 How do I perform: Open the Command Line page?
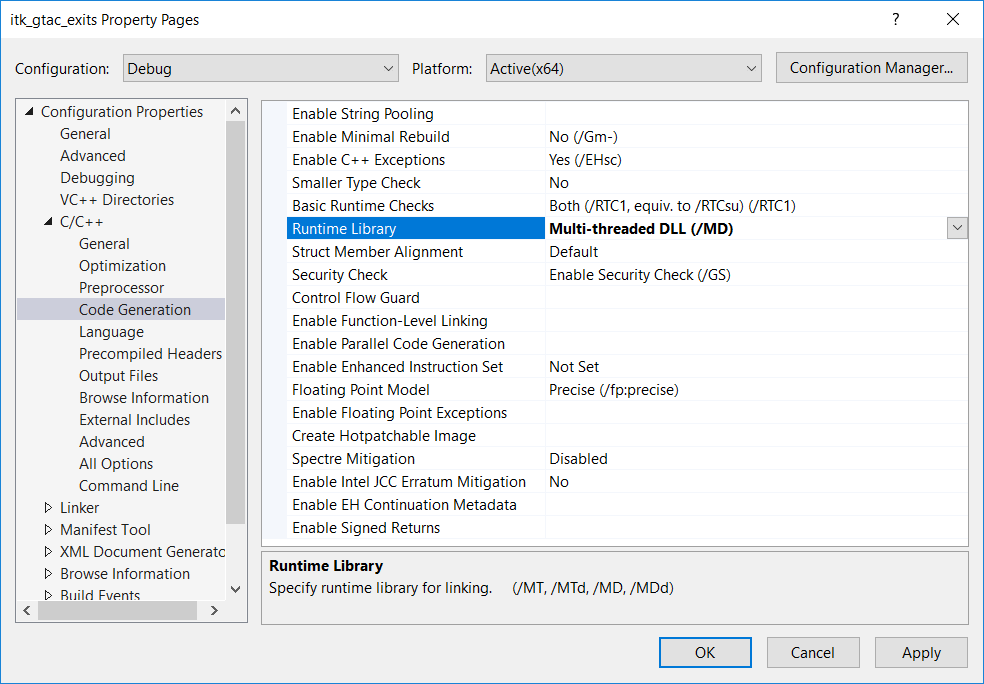click(129, 486)
